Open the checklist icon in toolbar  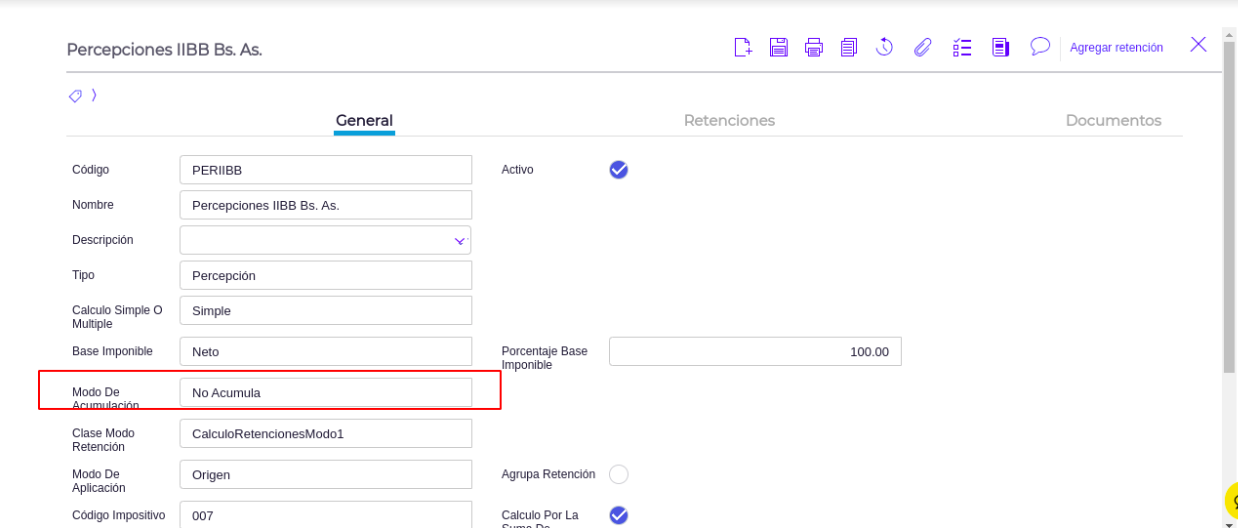click(962, 47)
